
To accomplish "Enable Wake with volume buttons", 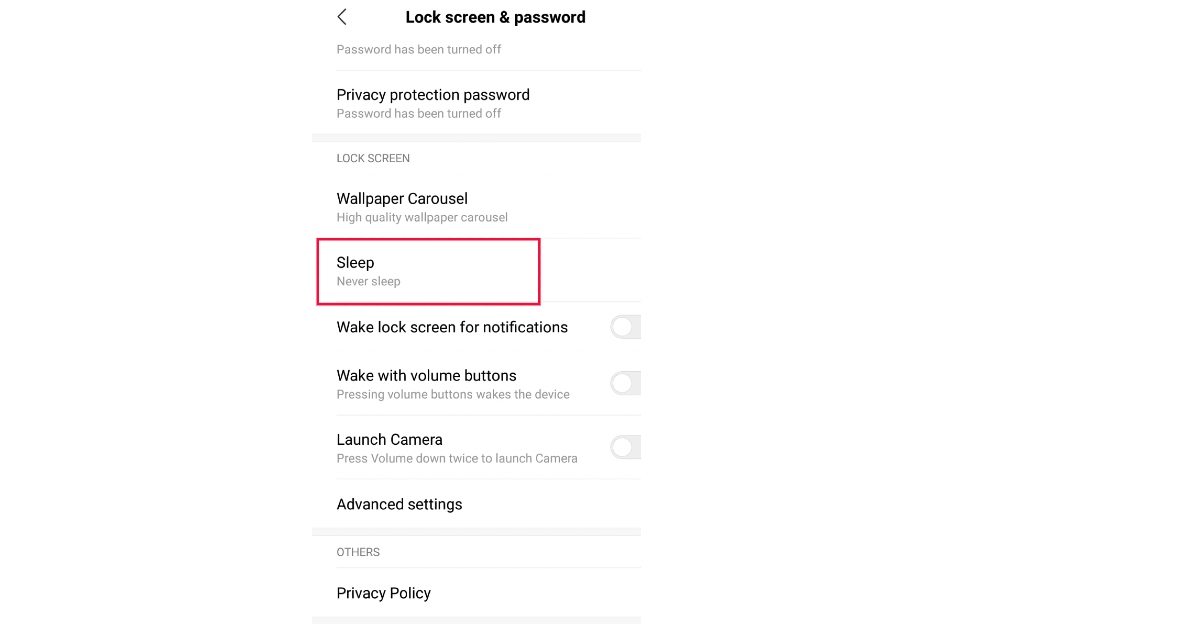I will (x=625, y=383).
